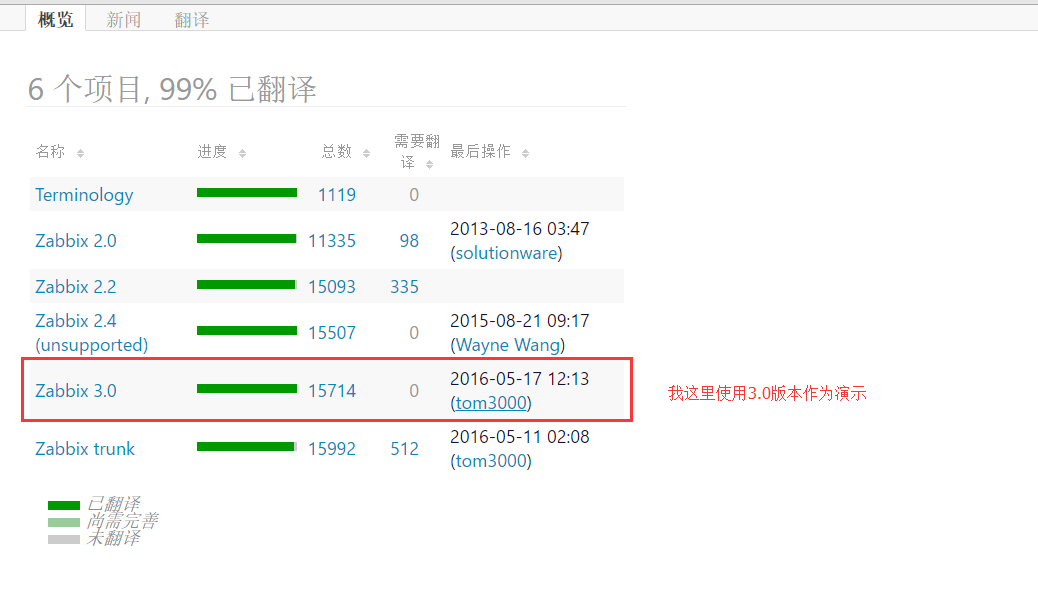Screen dimensions: 1038x609
Task: Open the 翻译 tab
Action: (x=192, y=20)
